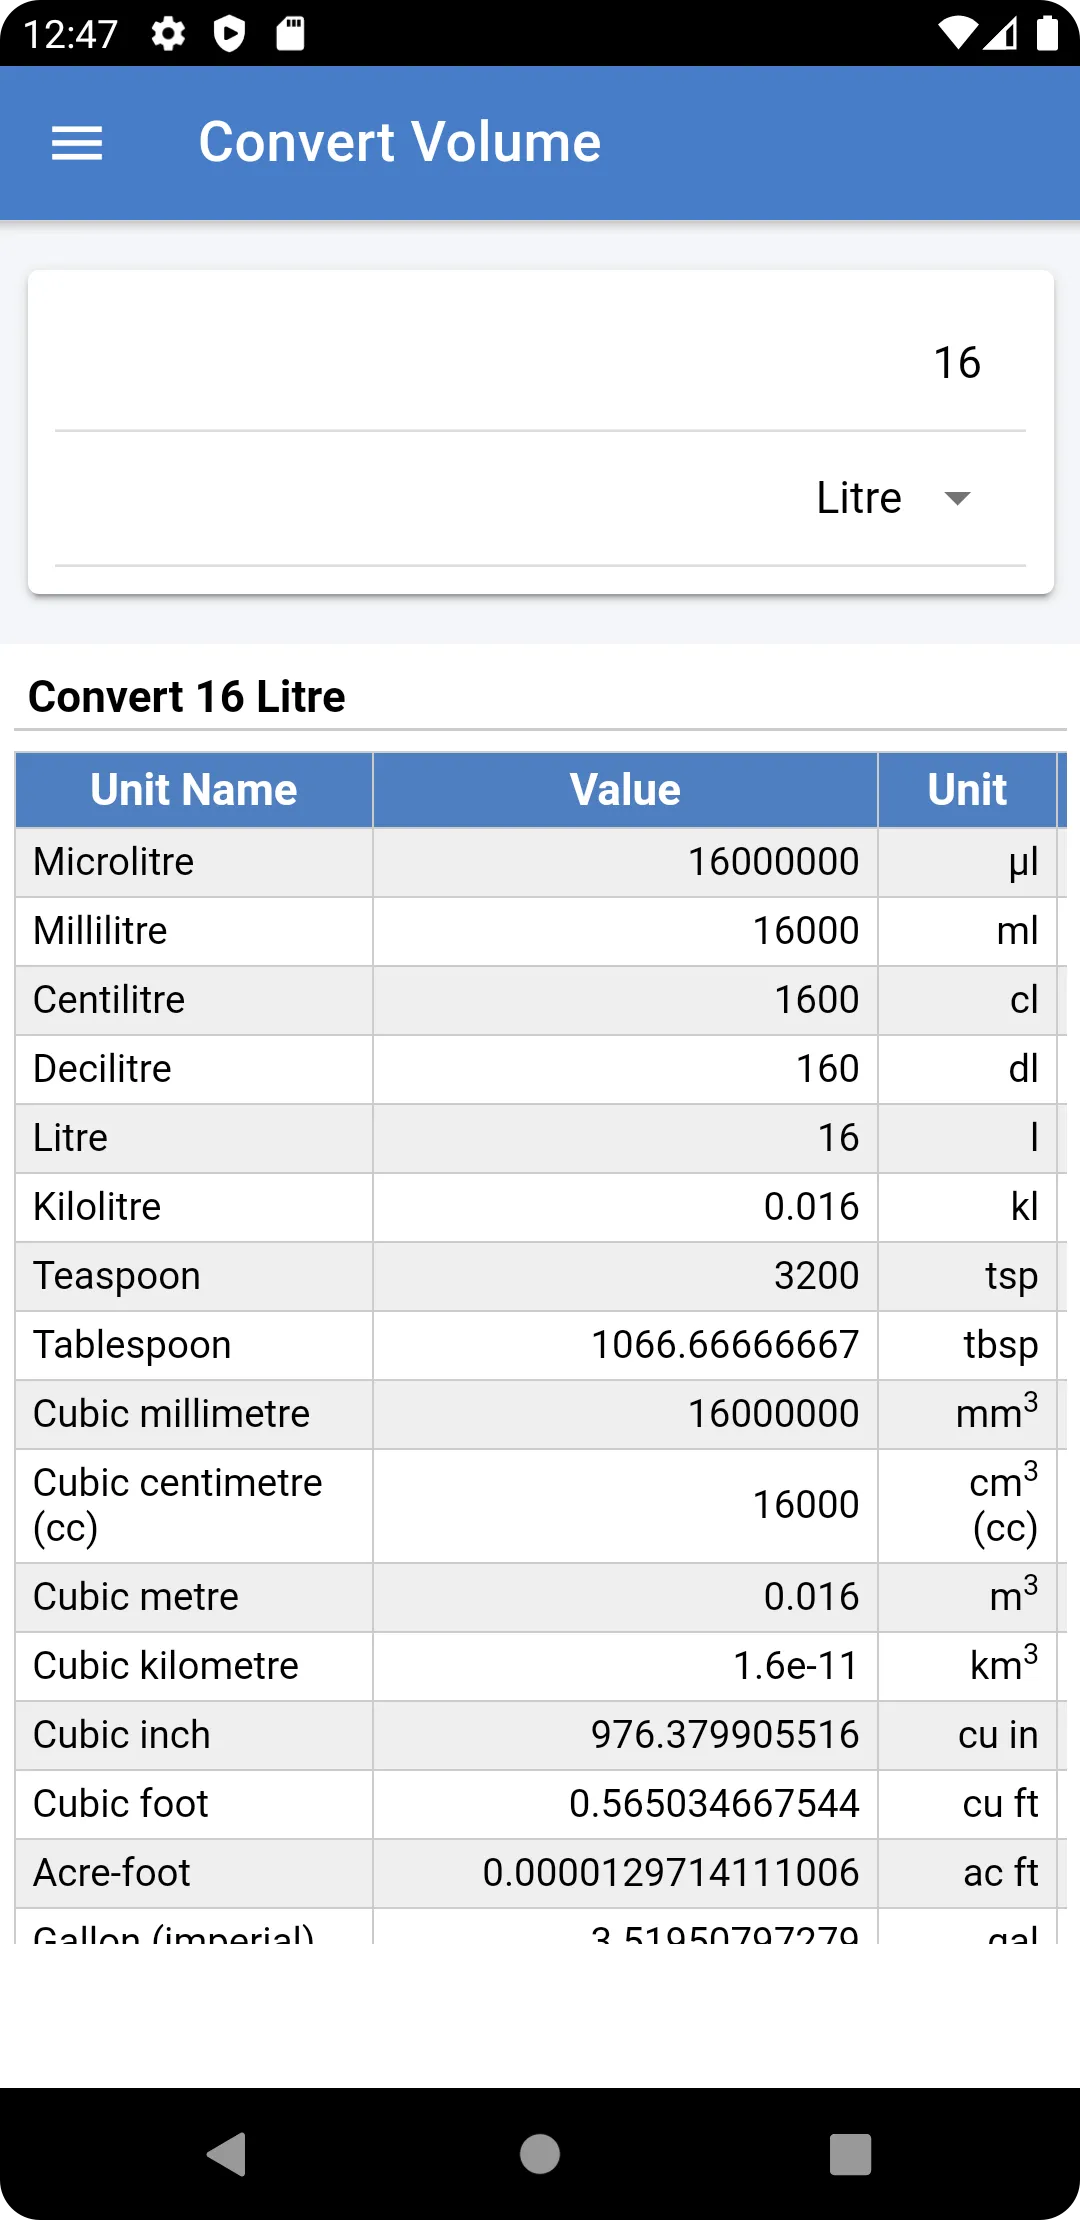Screen dimensions: 1080x2220
Task: Edit the value field showing 16
Action: (x=540, y=363)
